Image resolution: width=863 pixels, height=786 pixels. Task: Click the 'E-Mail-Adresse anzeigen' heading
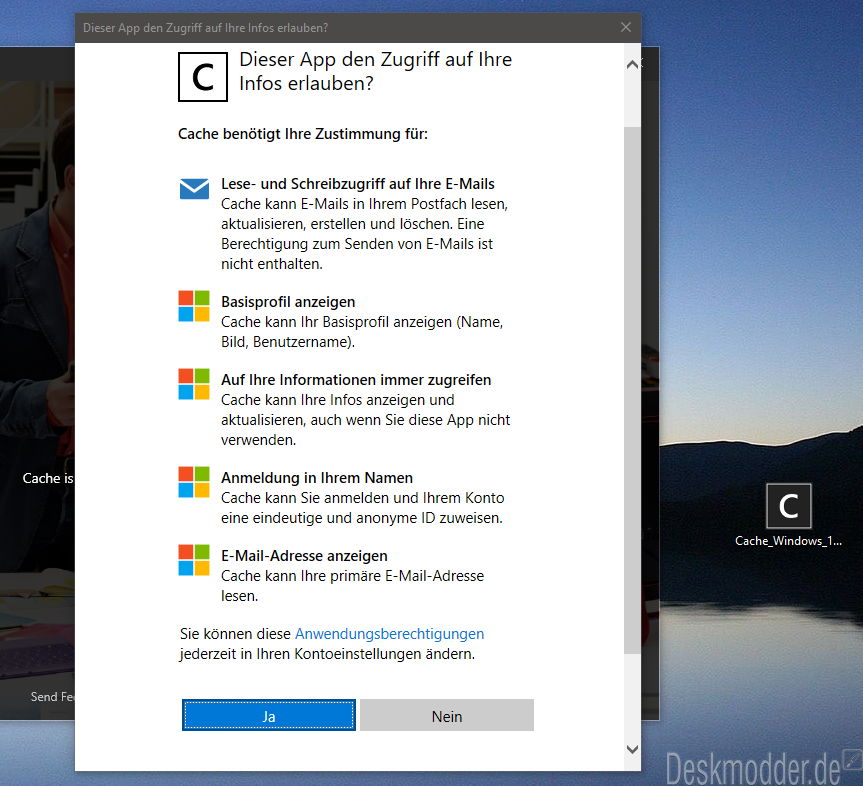pyautogui.click(x=304, y=556)
